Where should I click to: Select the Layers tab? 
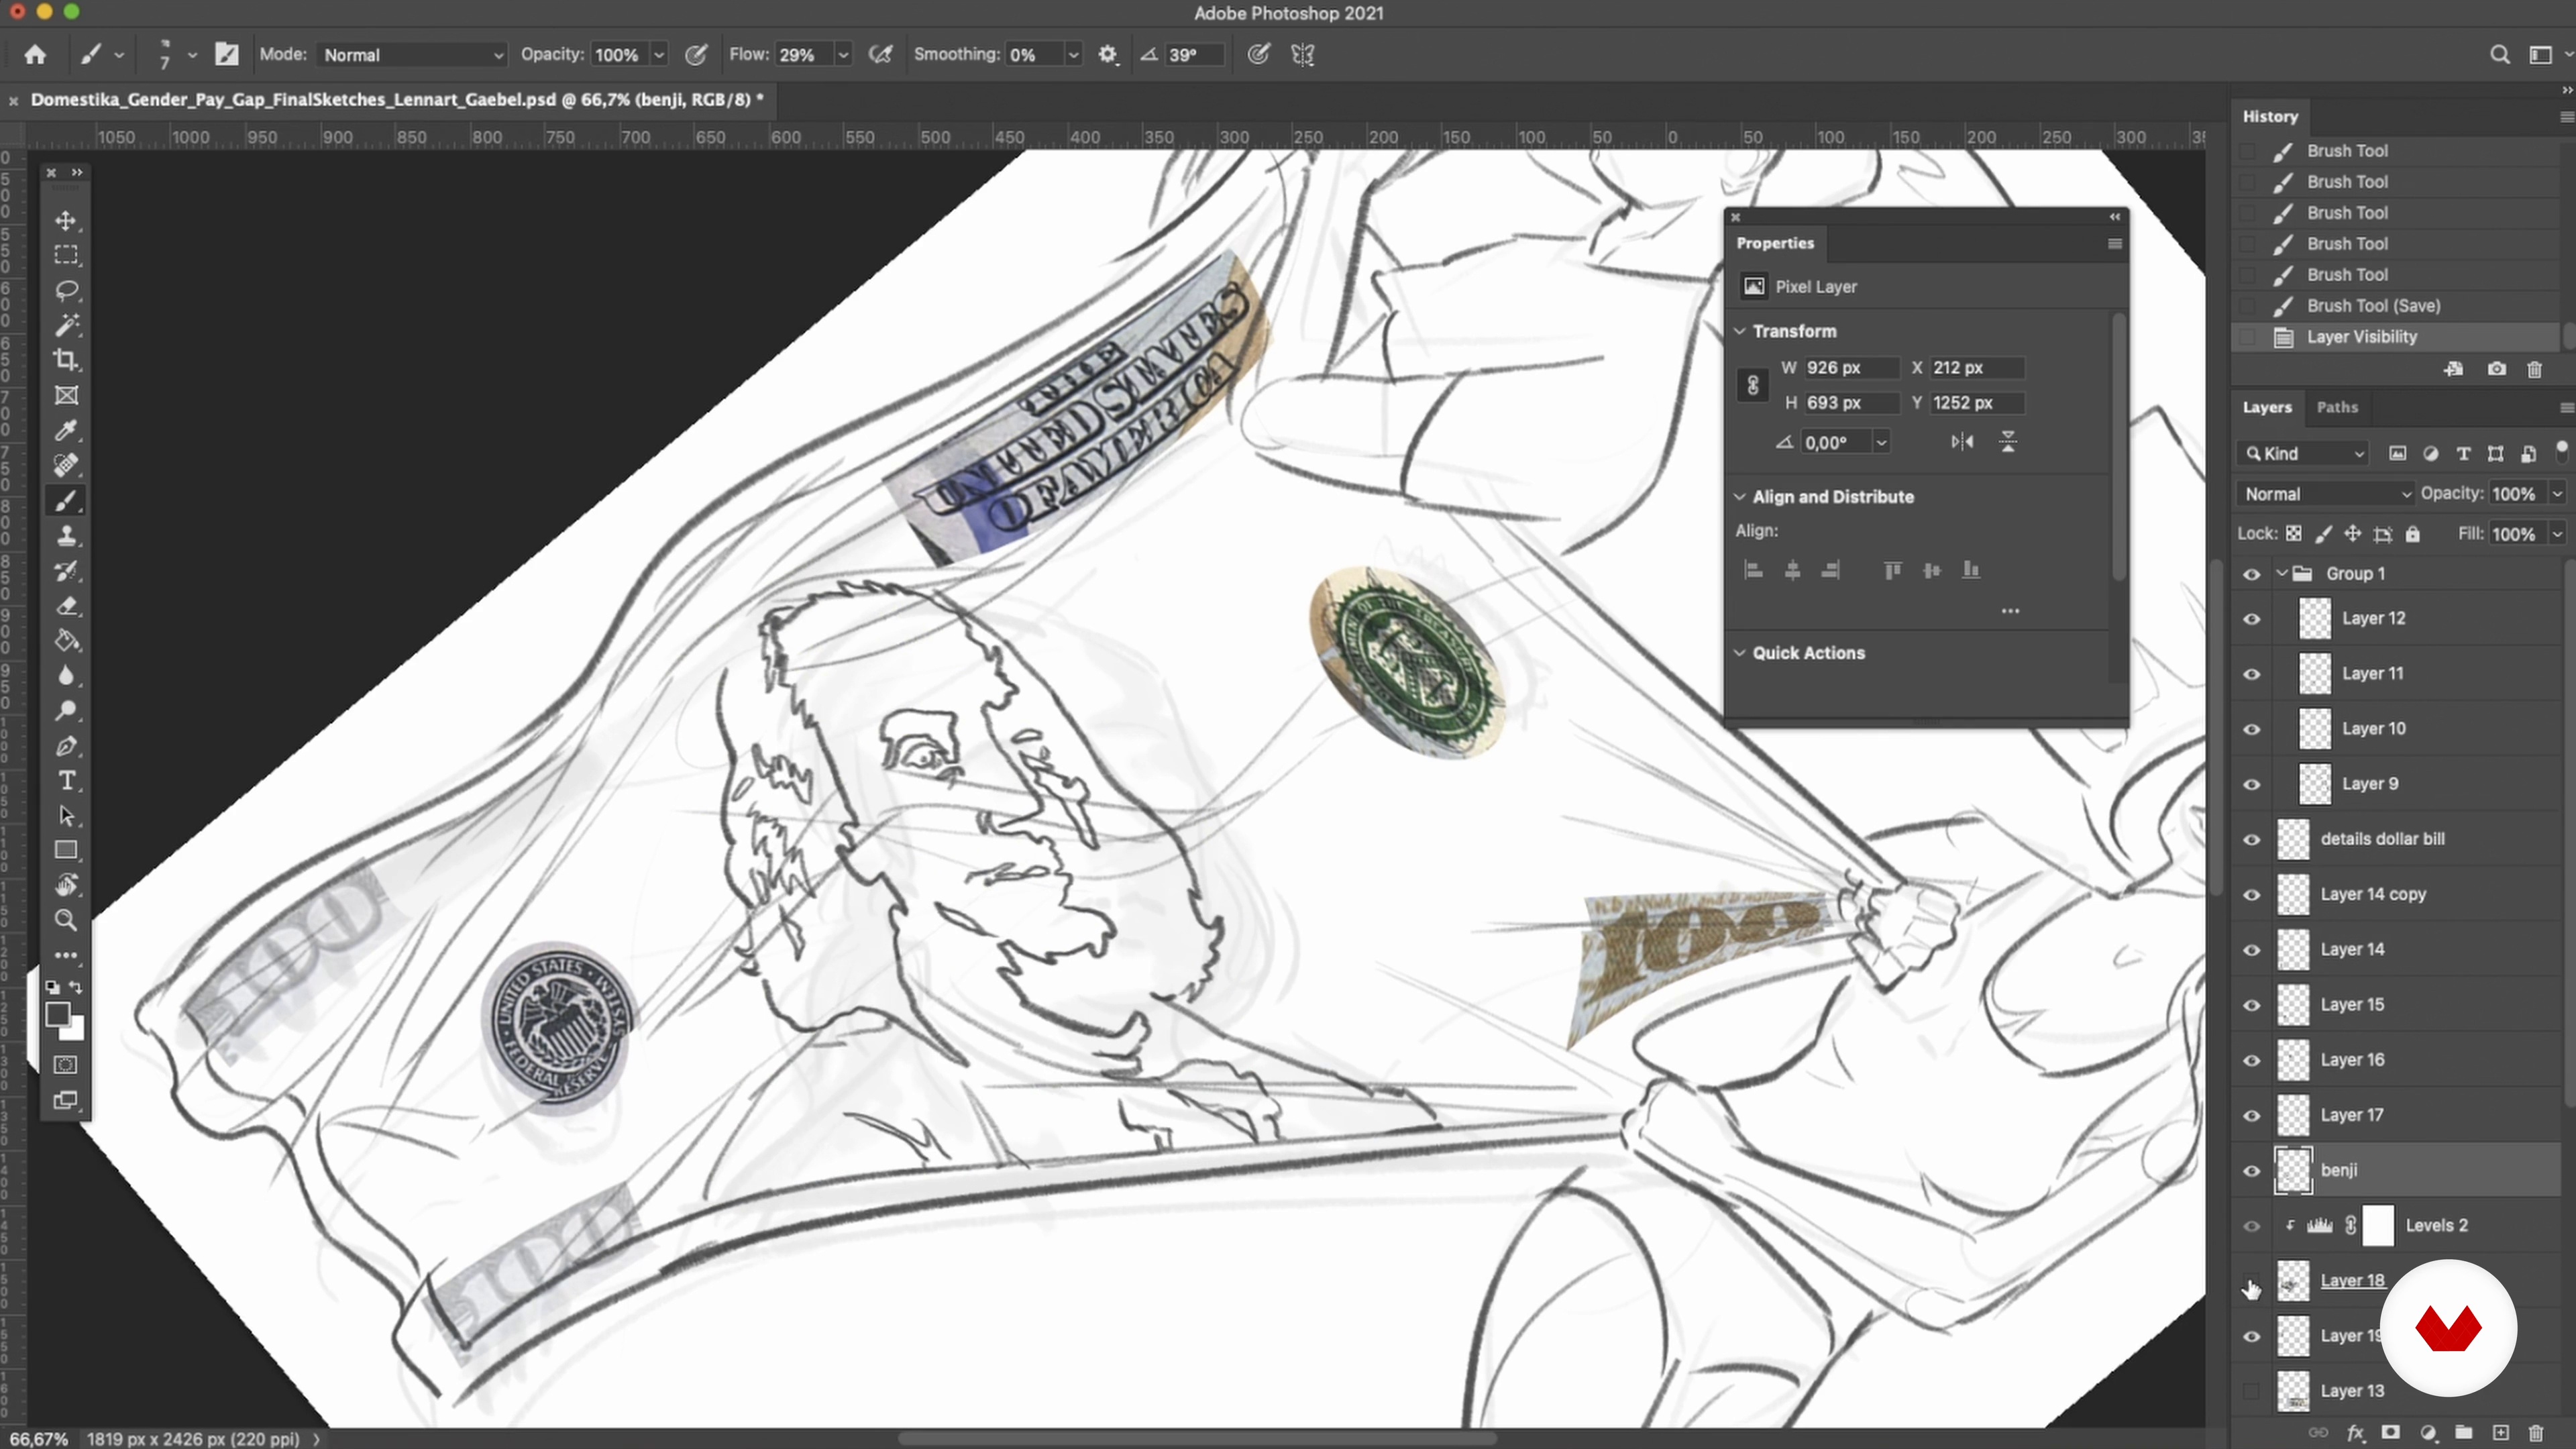point(2267,407)
